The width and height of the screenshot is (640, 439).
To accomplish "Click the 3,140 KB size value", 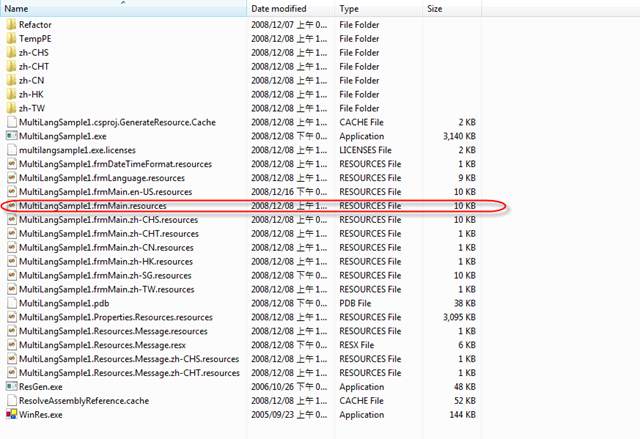I will 459,136.
